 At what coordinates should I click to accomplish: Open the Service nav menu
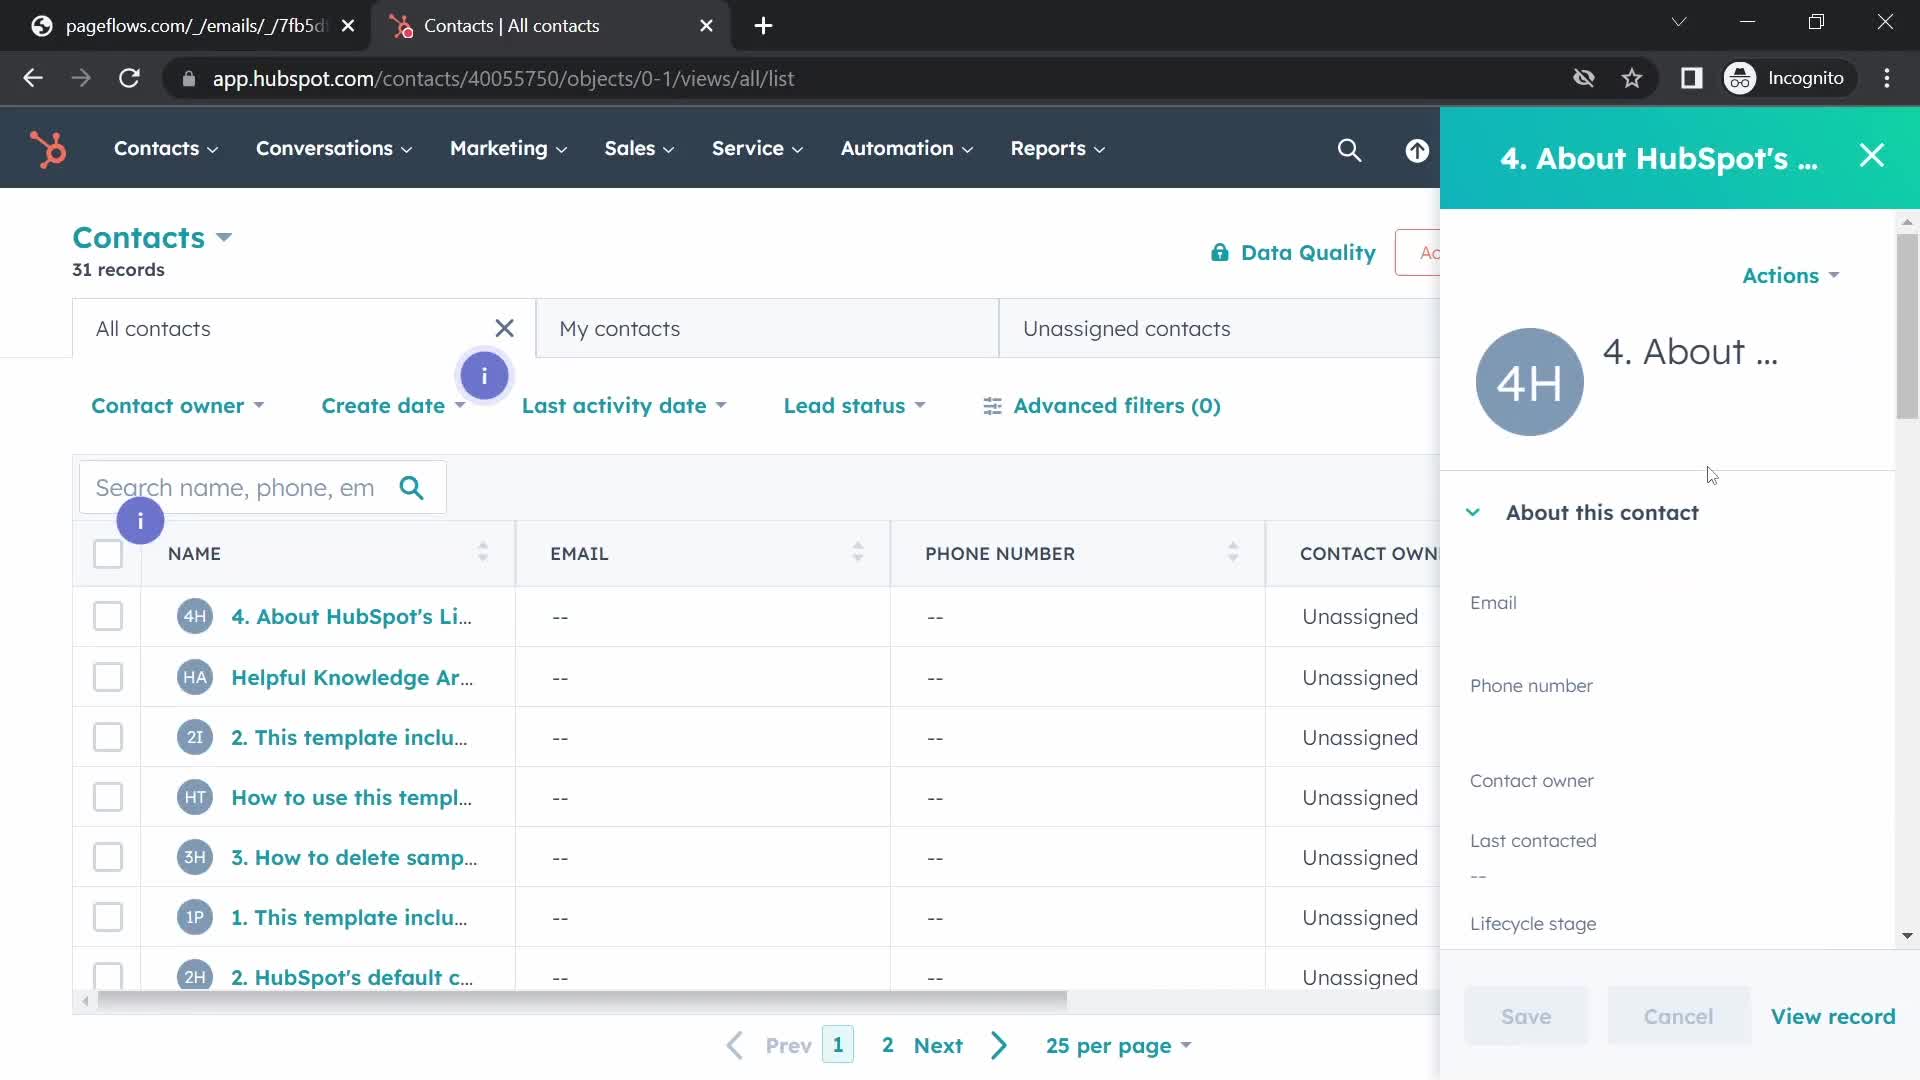coord(757,149)
